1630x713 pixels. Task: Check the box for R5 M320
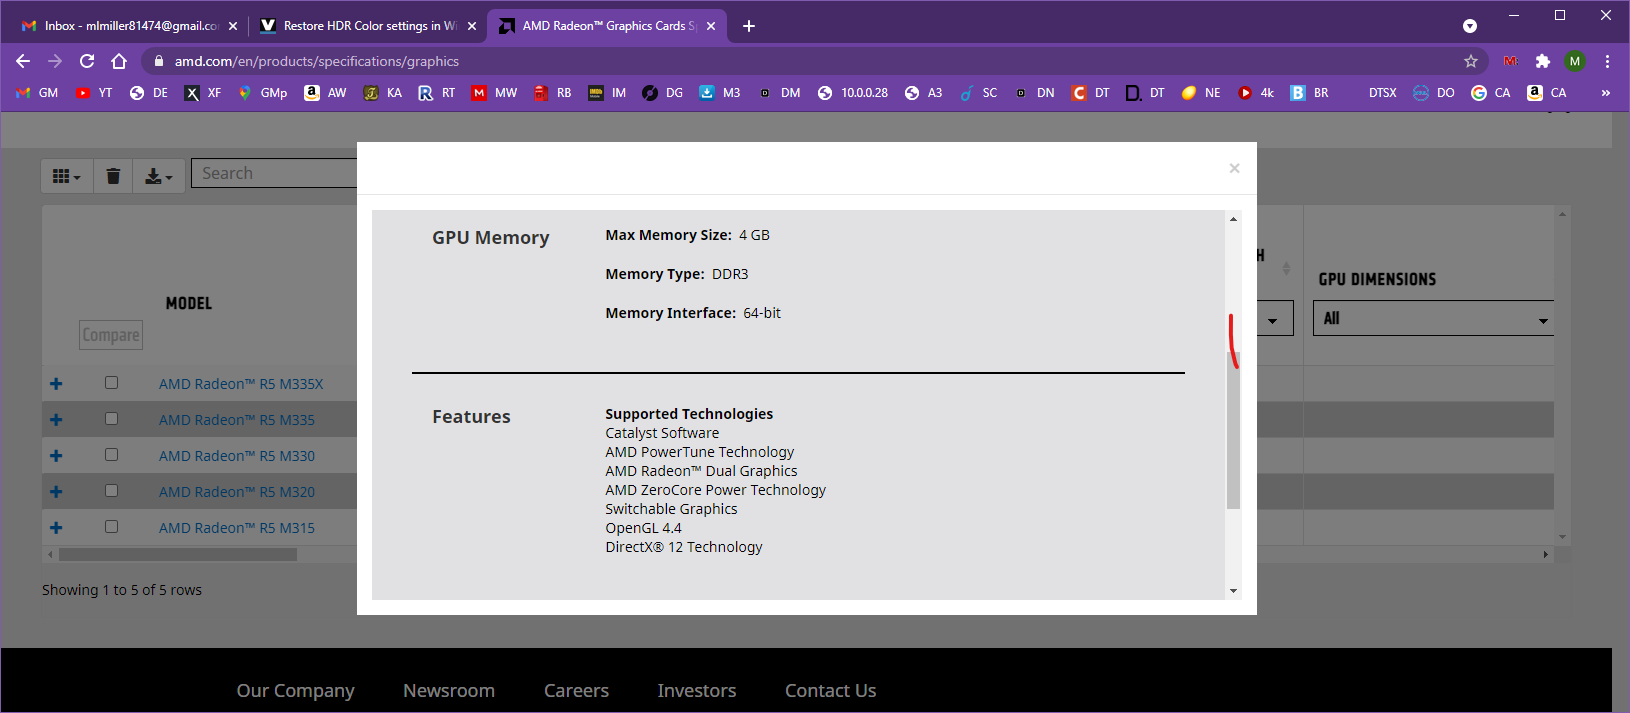(x=111, y=491)
